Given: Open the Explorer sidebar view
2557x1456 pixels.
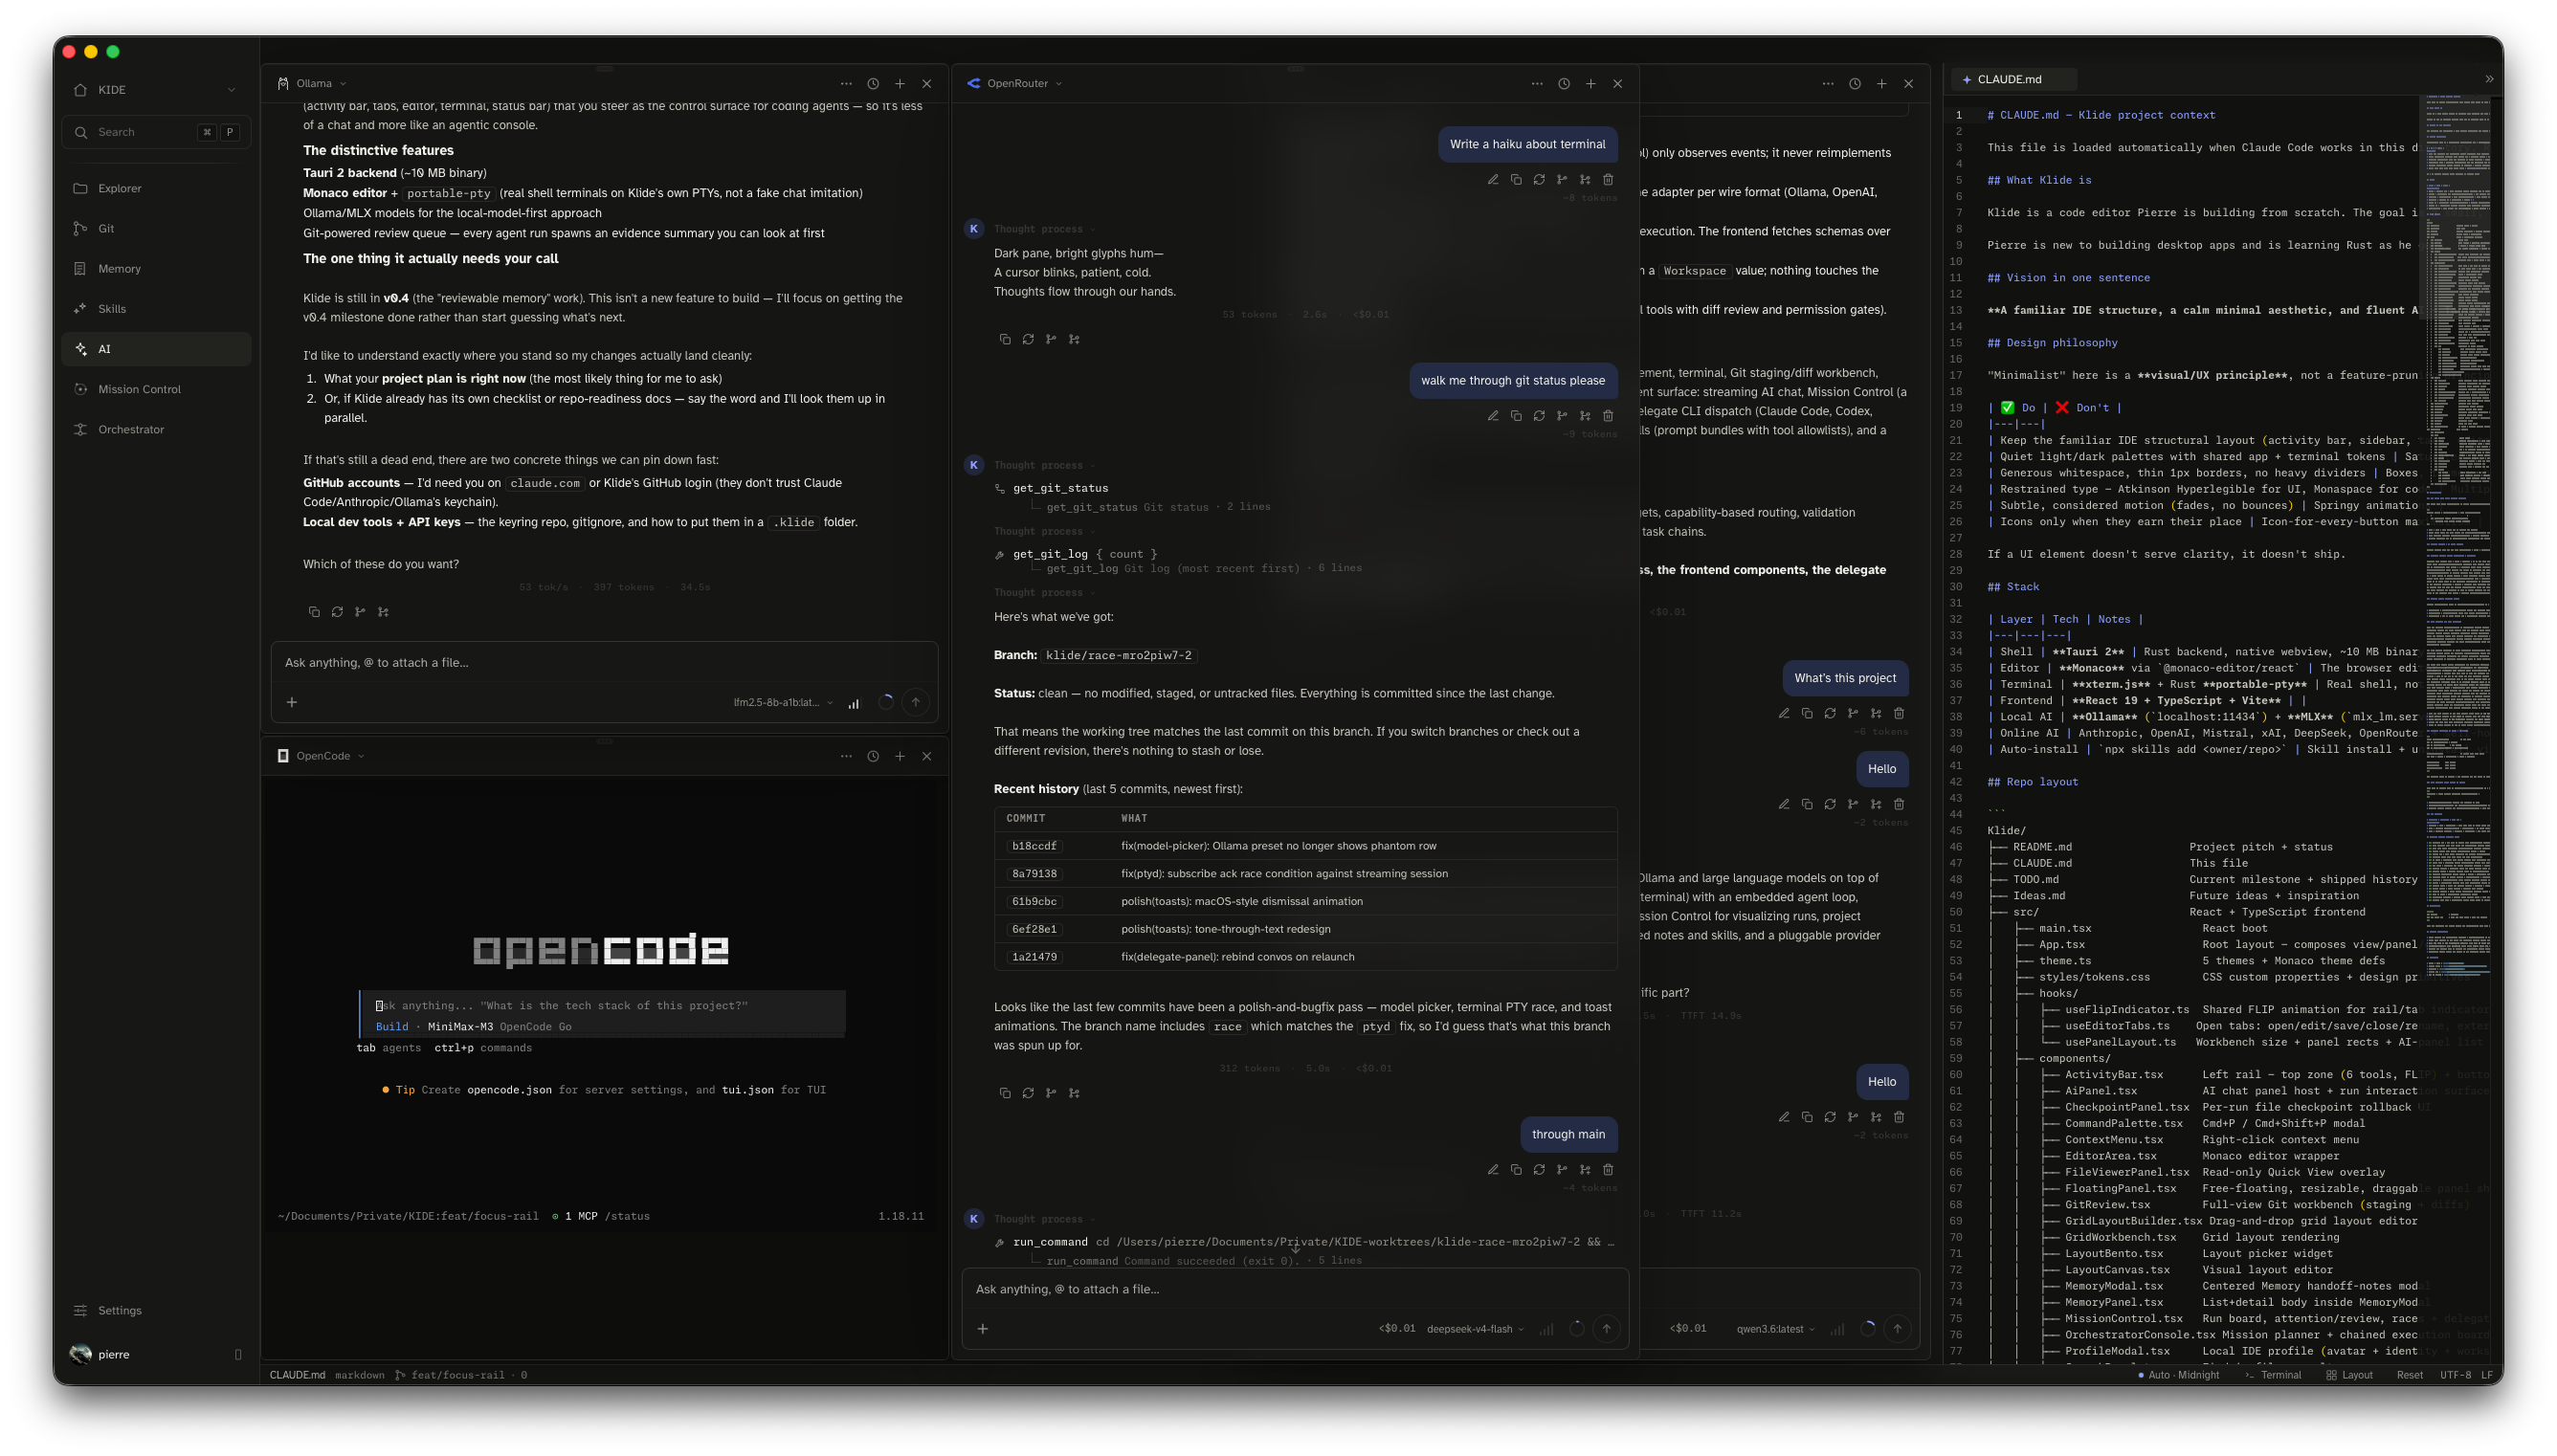Looking at the screenshot, I should tap(156, 188).
